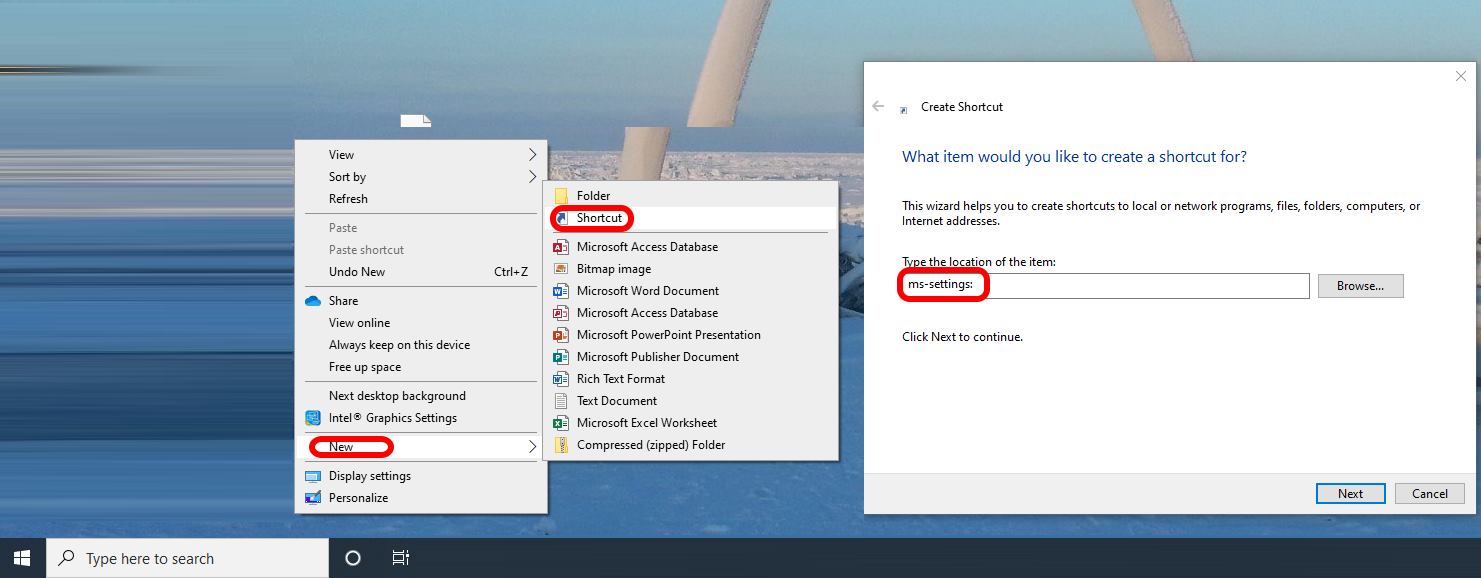Viewport: 1481px width, 578px height.
Task: Create a new Folder from the submenu
Action: (x=595, y=195)
